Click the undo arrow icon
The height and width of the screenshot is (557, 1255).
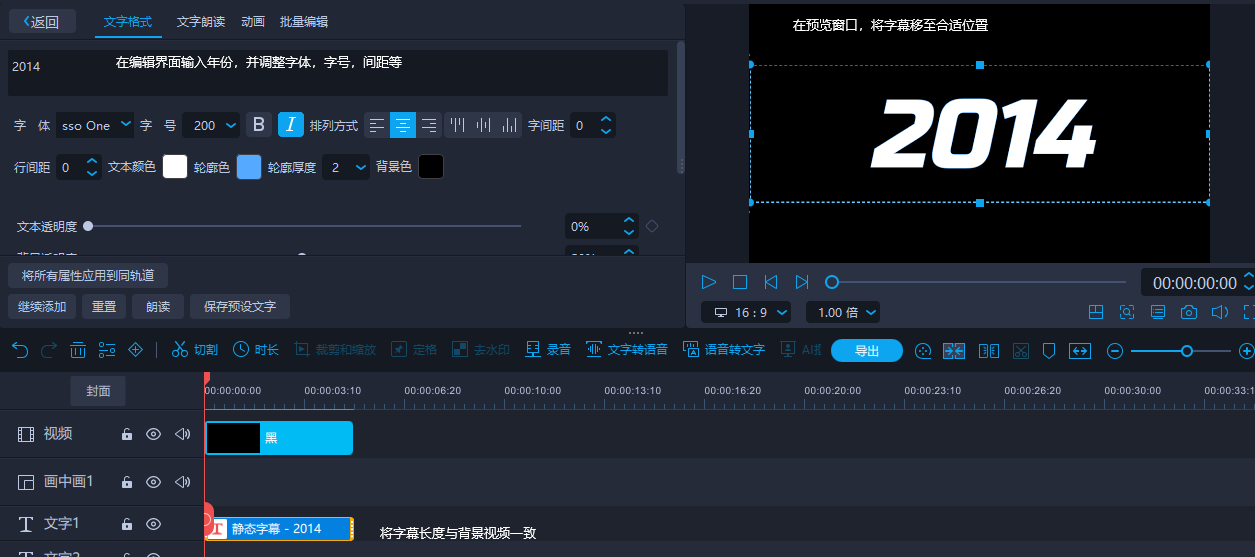tap(20, 350)
